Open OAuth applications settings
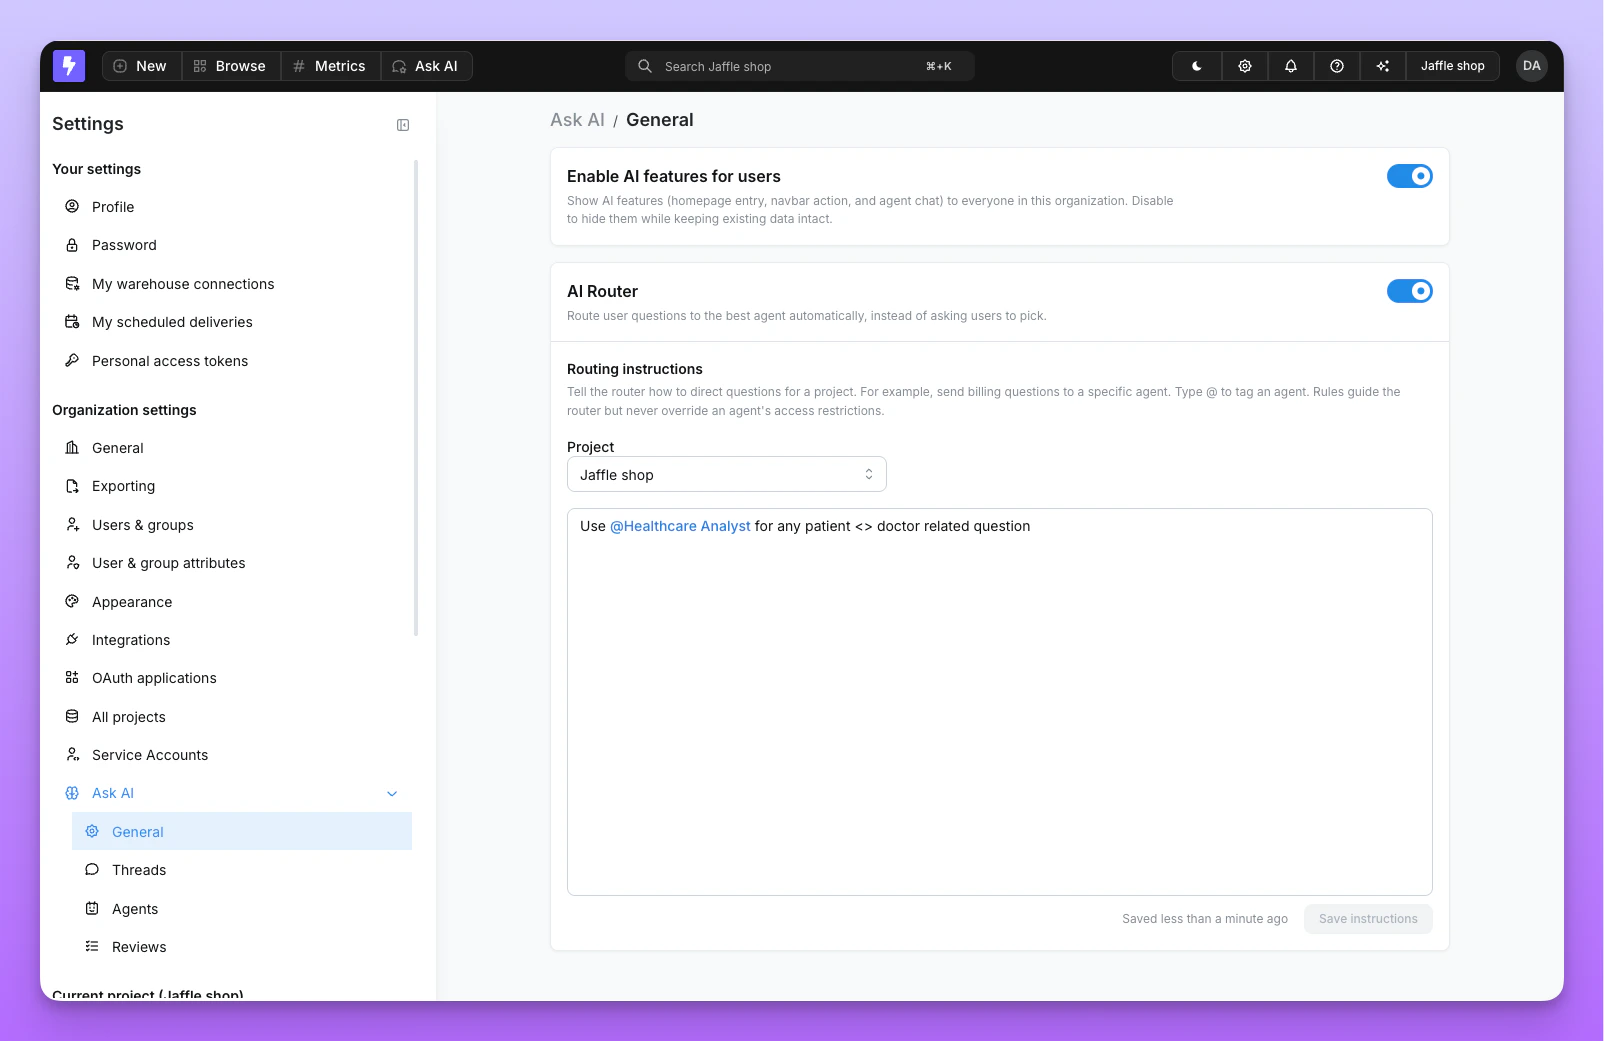The image size is (1604, 1041). point(232,678)
